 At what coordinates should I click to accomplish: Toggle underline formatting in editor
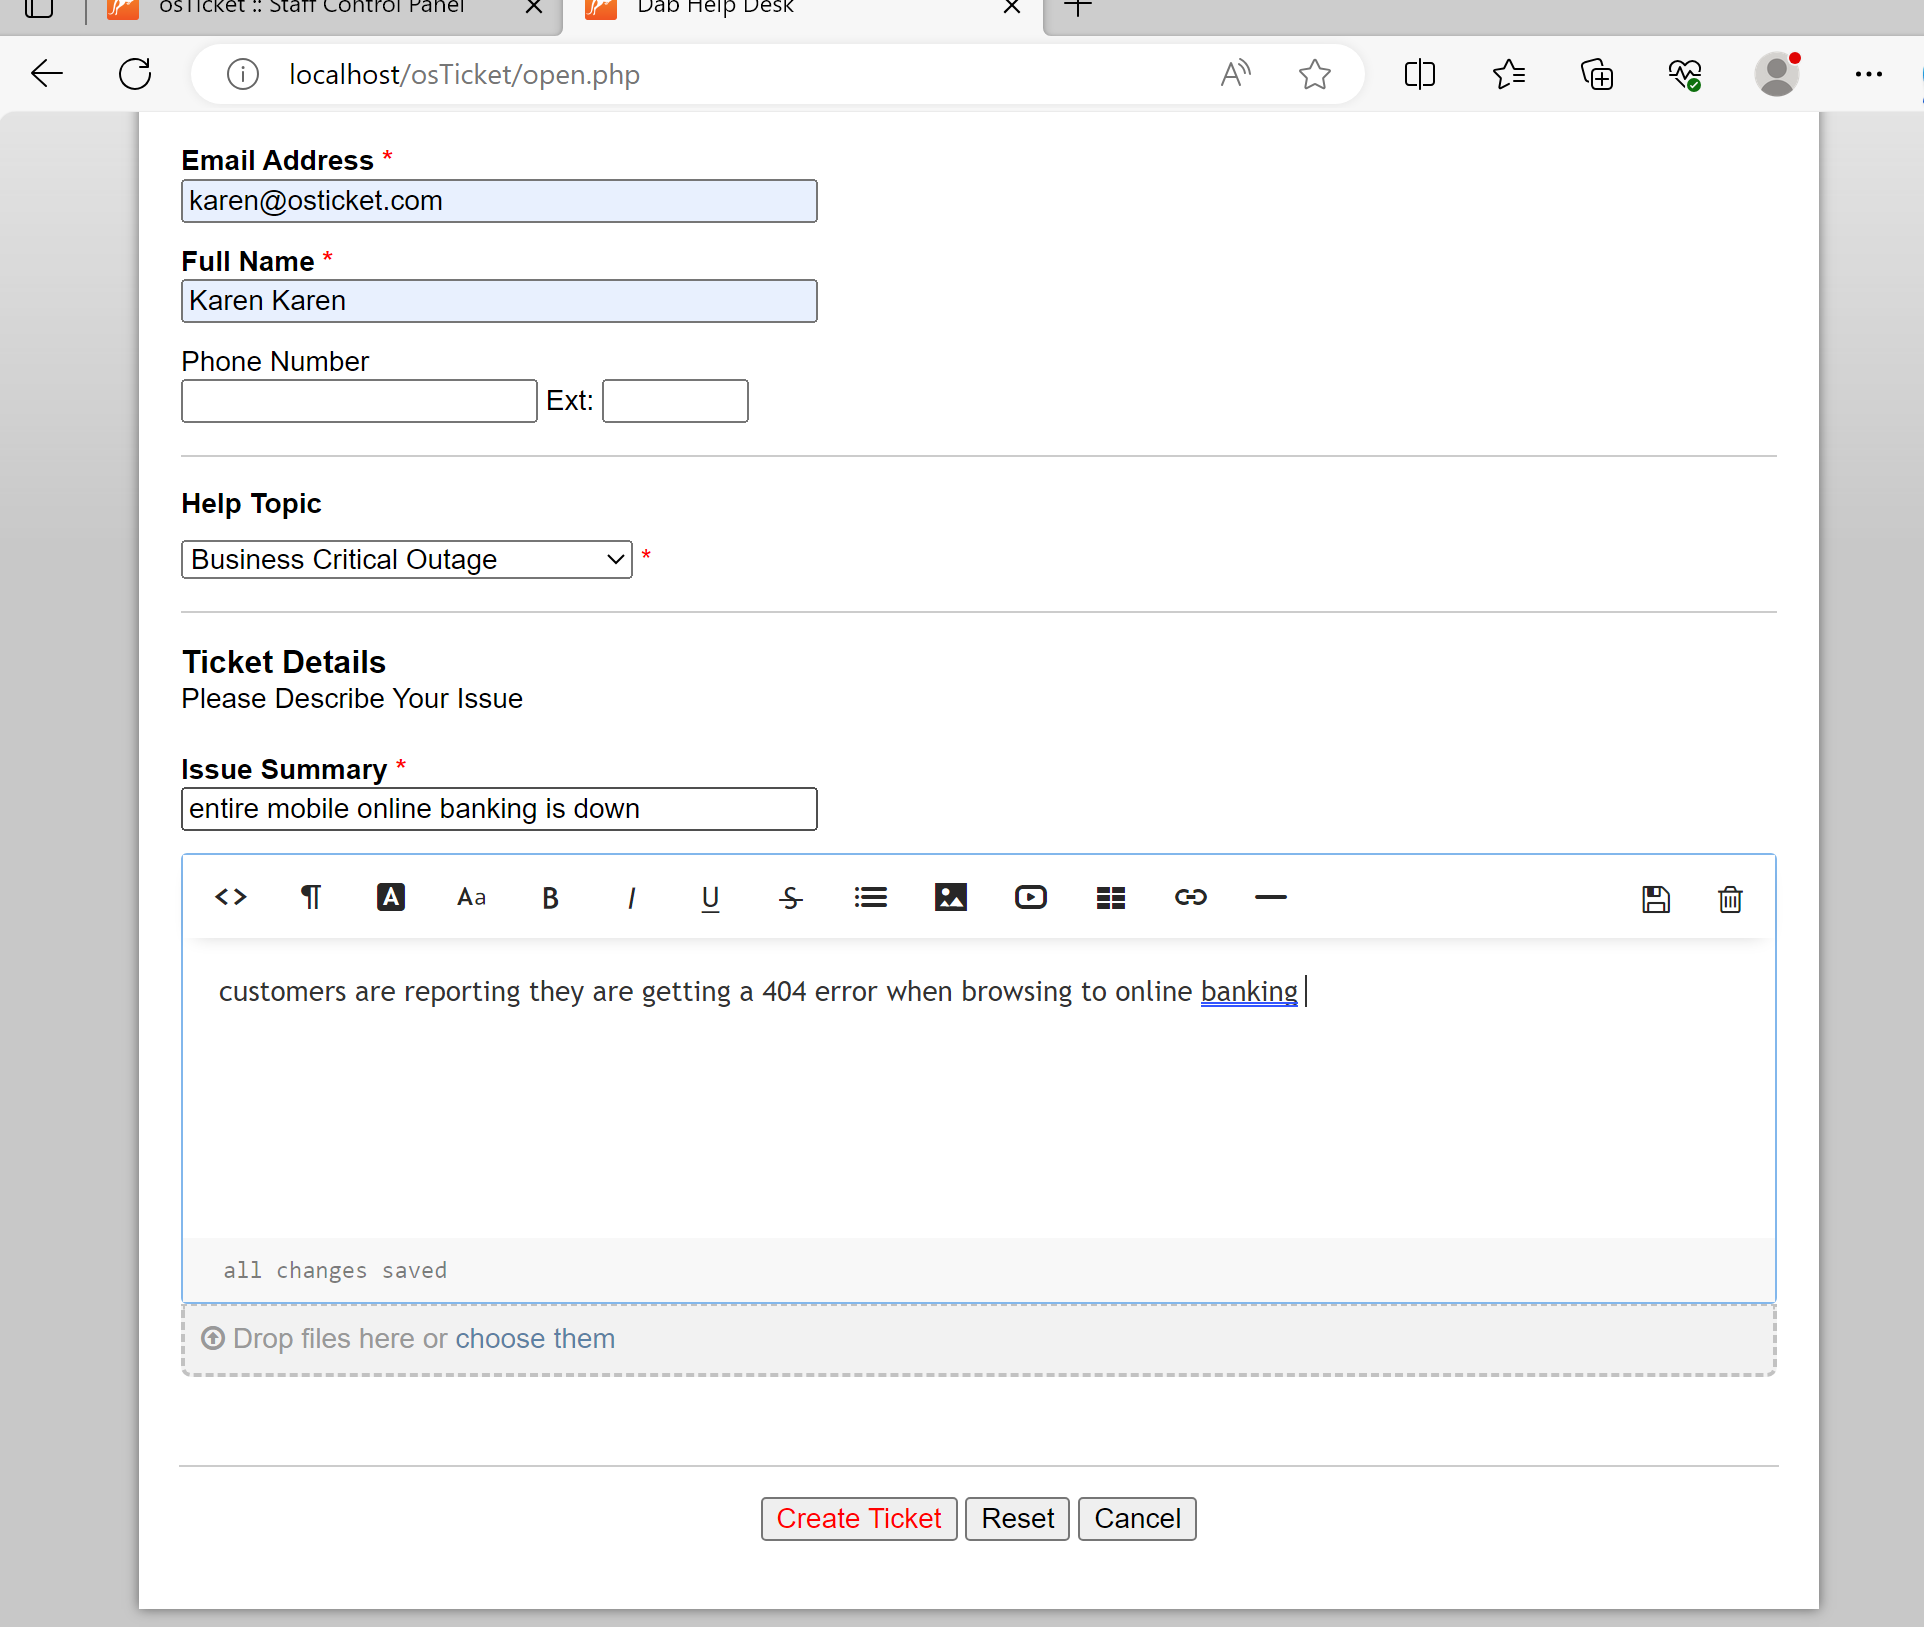coord(710,898)
